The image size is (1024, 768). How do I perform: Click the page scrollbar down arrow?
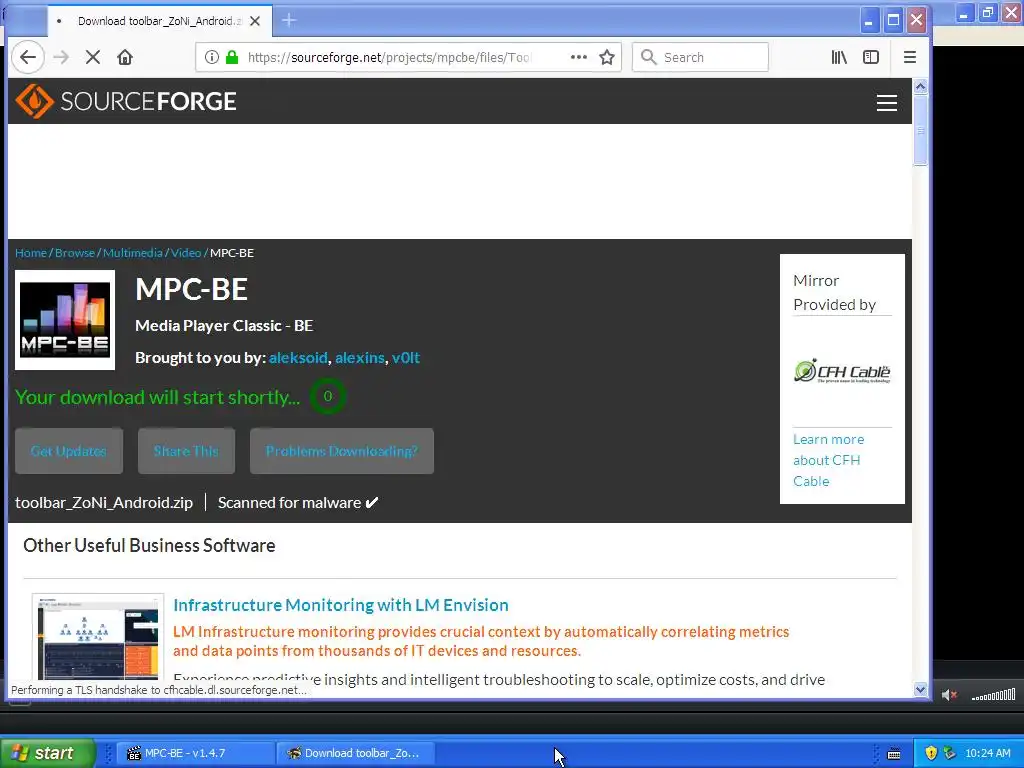921,689
